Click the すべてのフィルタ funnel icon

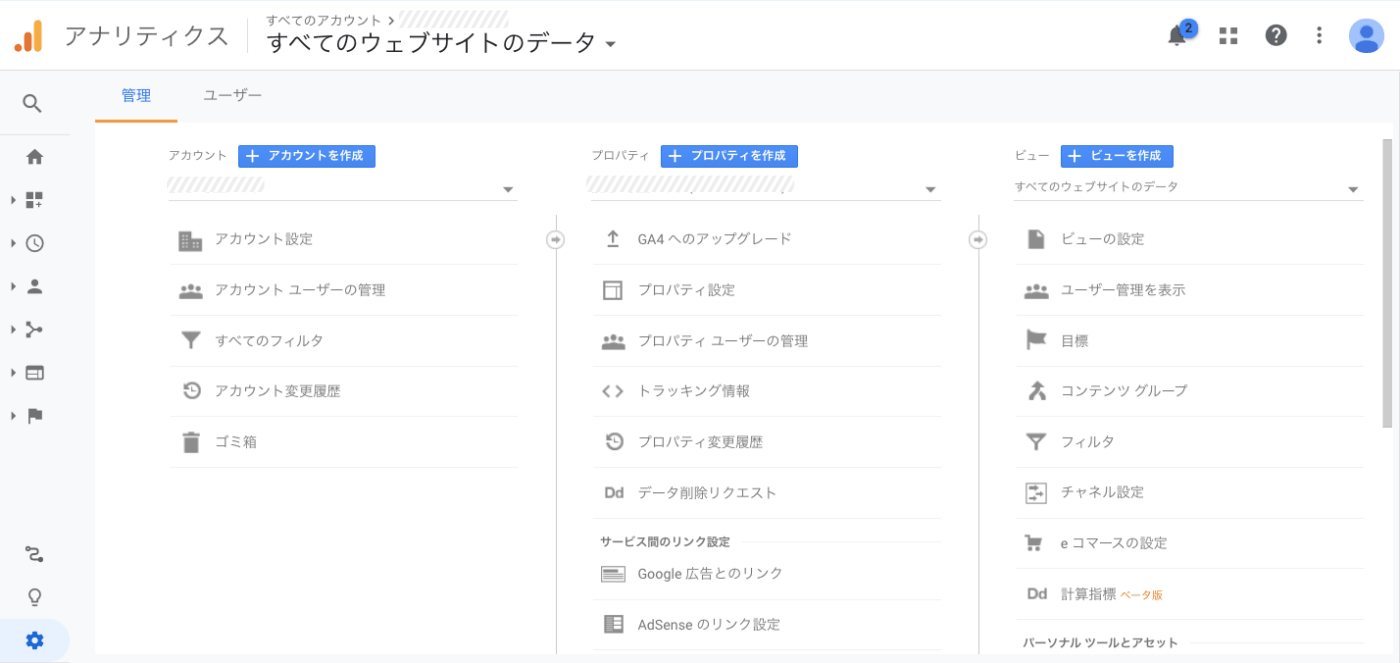[x=191, y=341]
